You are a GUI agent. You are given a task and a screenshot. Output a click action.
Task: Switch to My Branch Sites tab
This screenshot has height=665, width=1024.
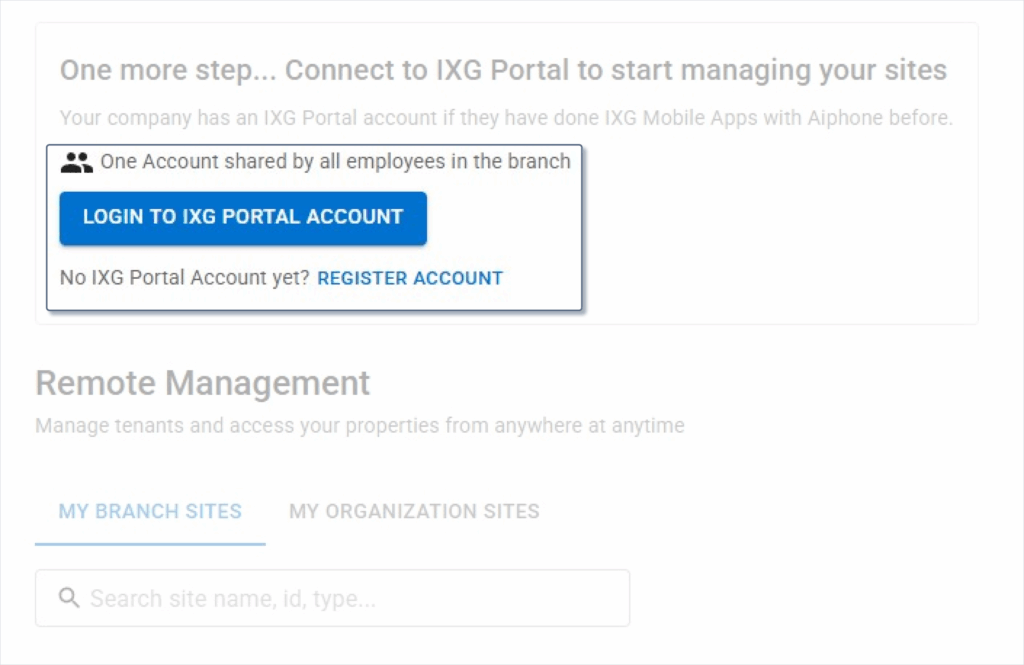(150, 511)
